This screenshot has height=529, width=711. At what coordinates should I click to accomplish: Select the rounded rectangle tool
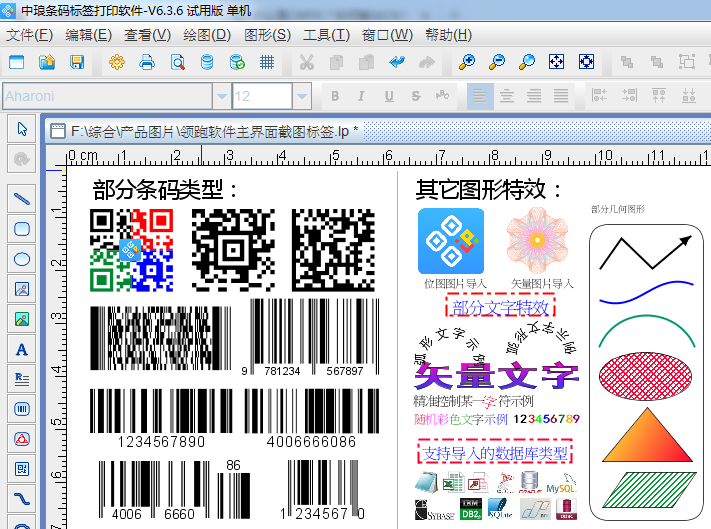[x=22, y=229]
